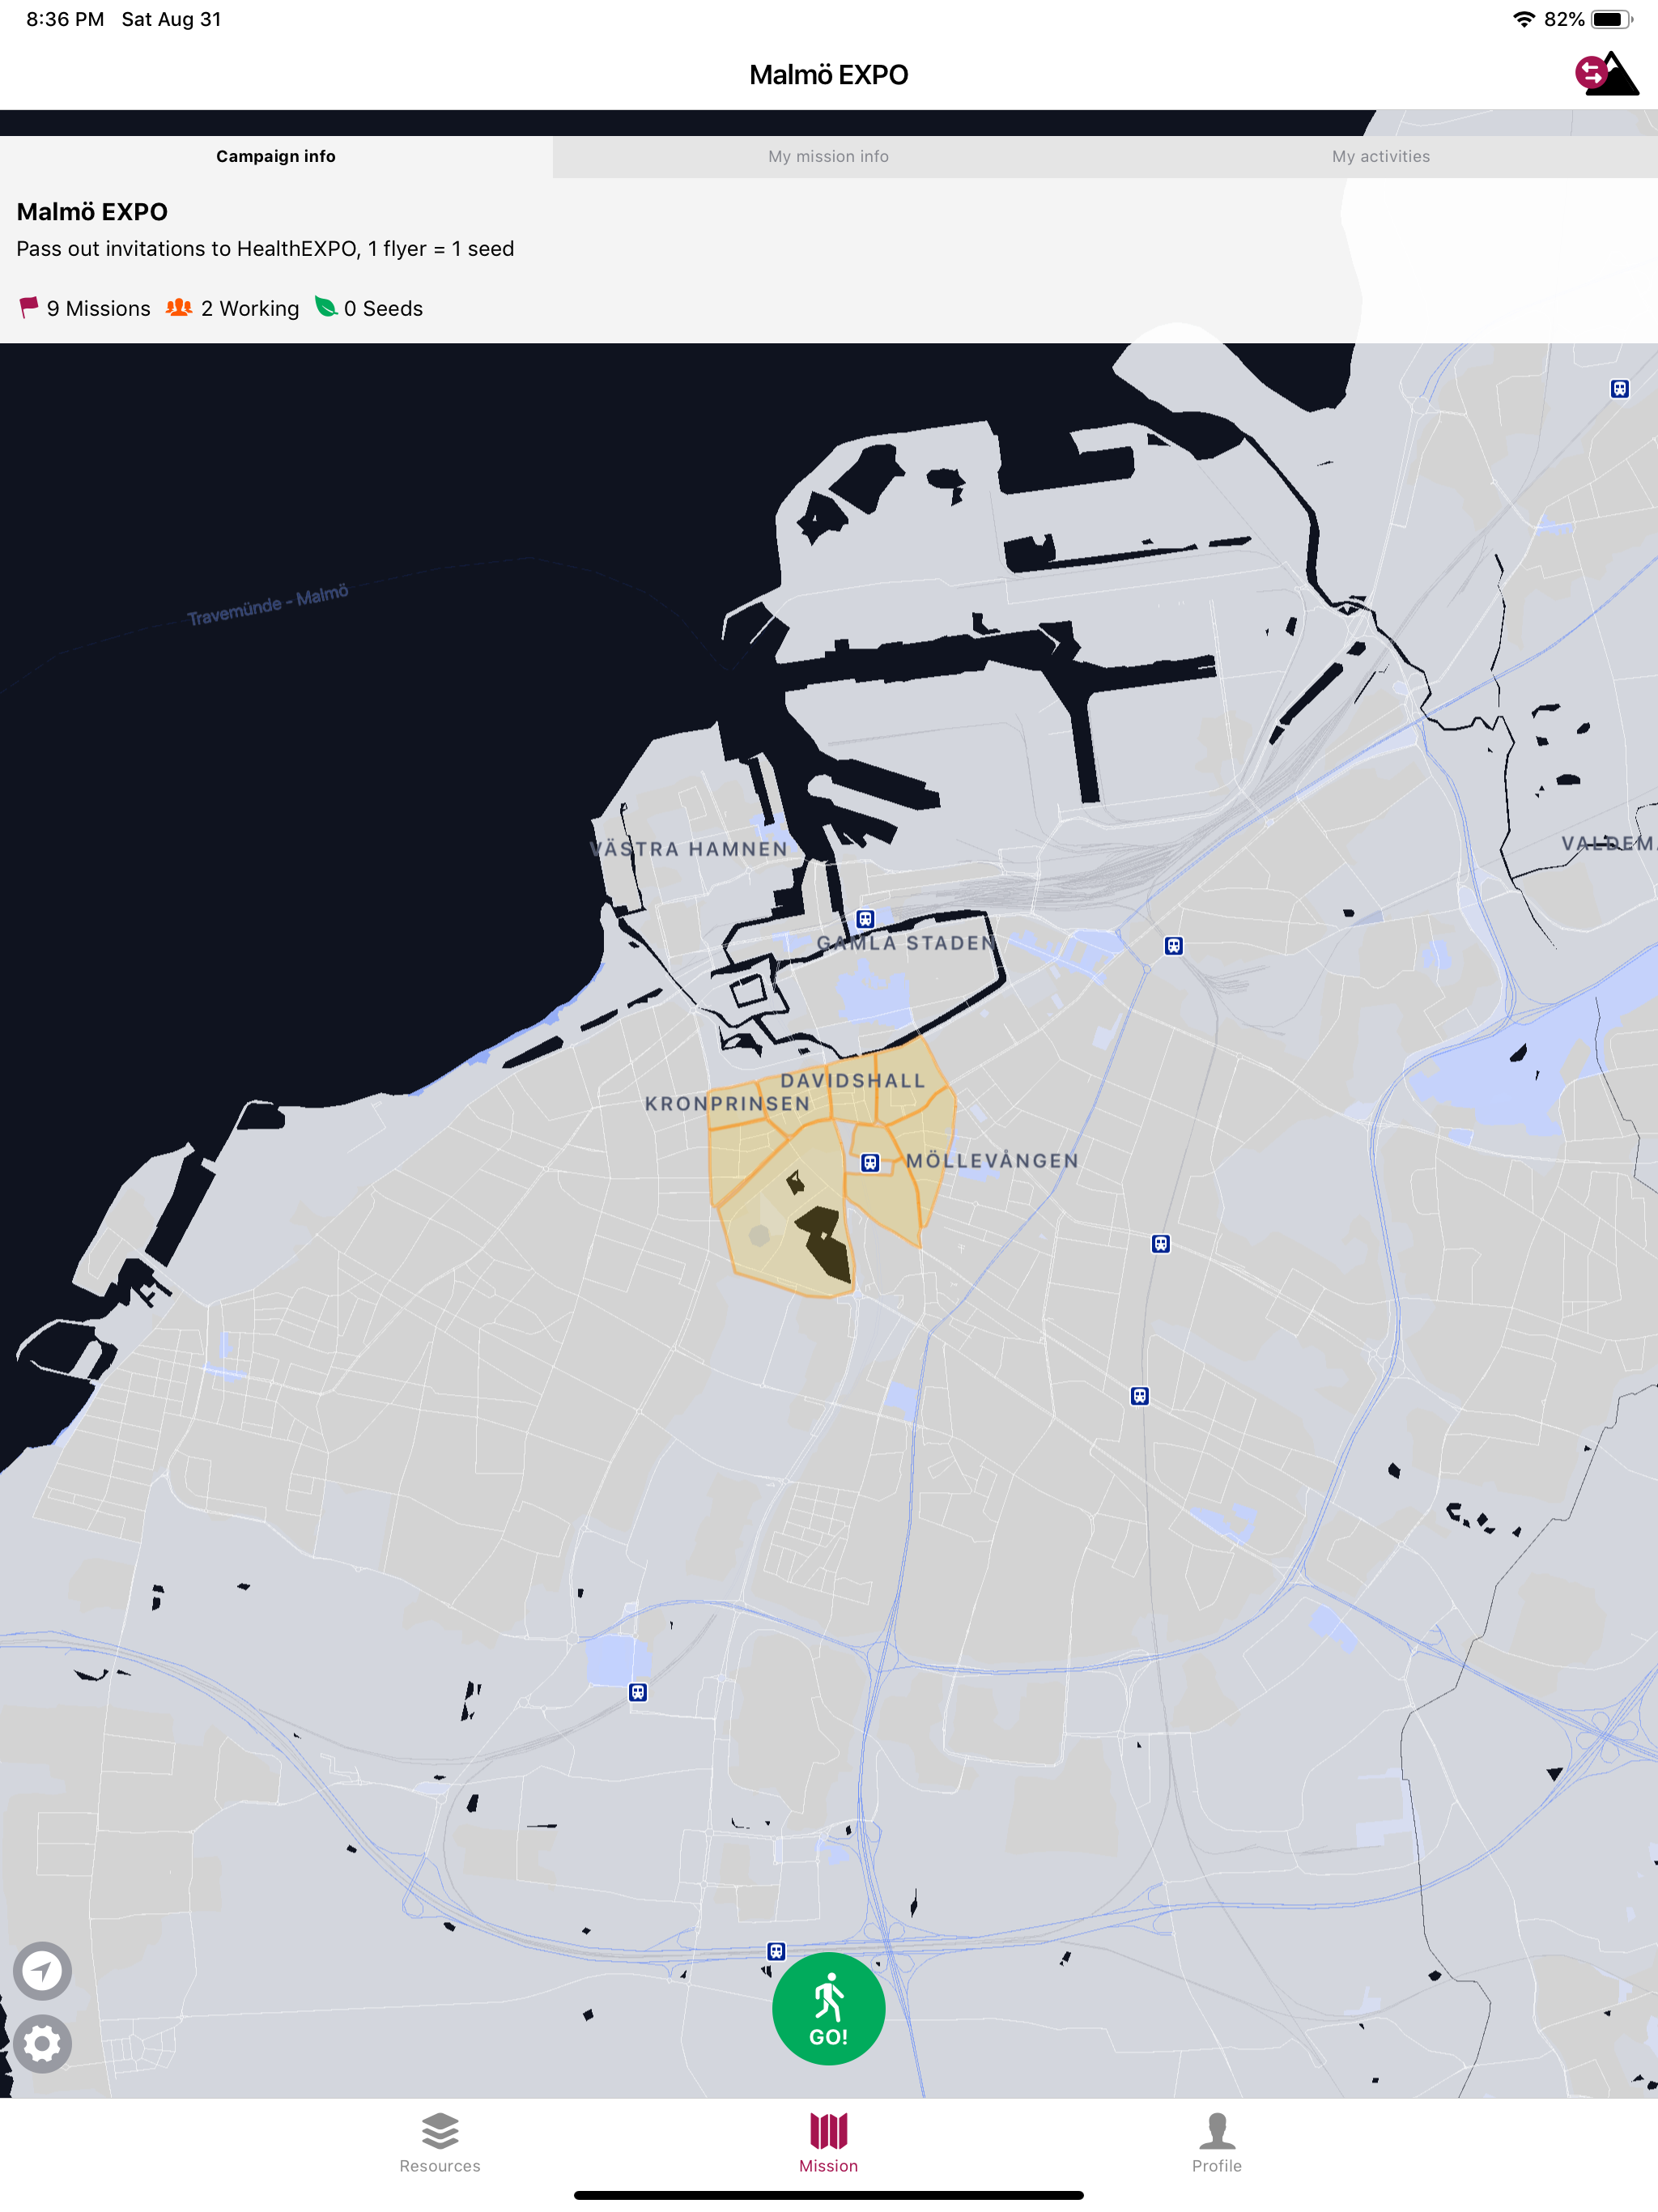Tap the green leaf Seeds icon
The height and width of the screenshot is (2212, 1658).
point(326,306)
